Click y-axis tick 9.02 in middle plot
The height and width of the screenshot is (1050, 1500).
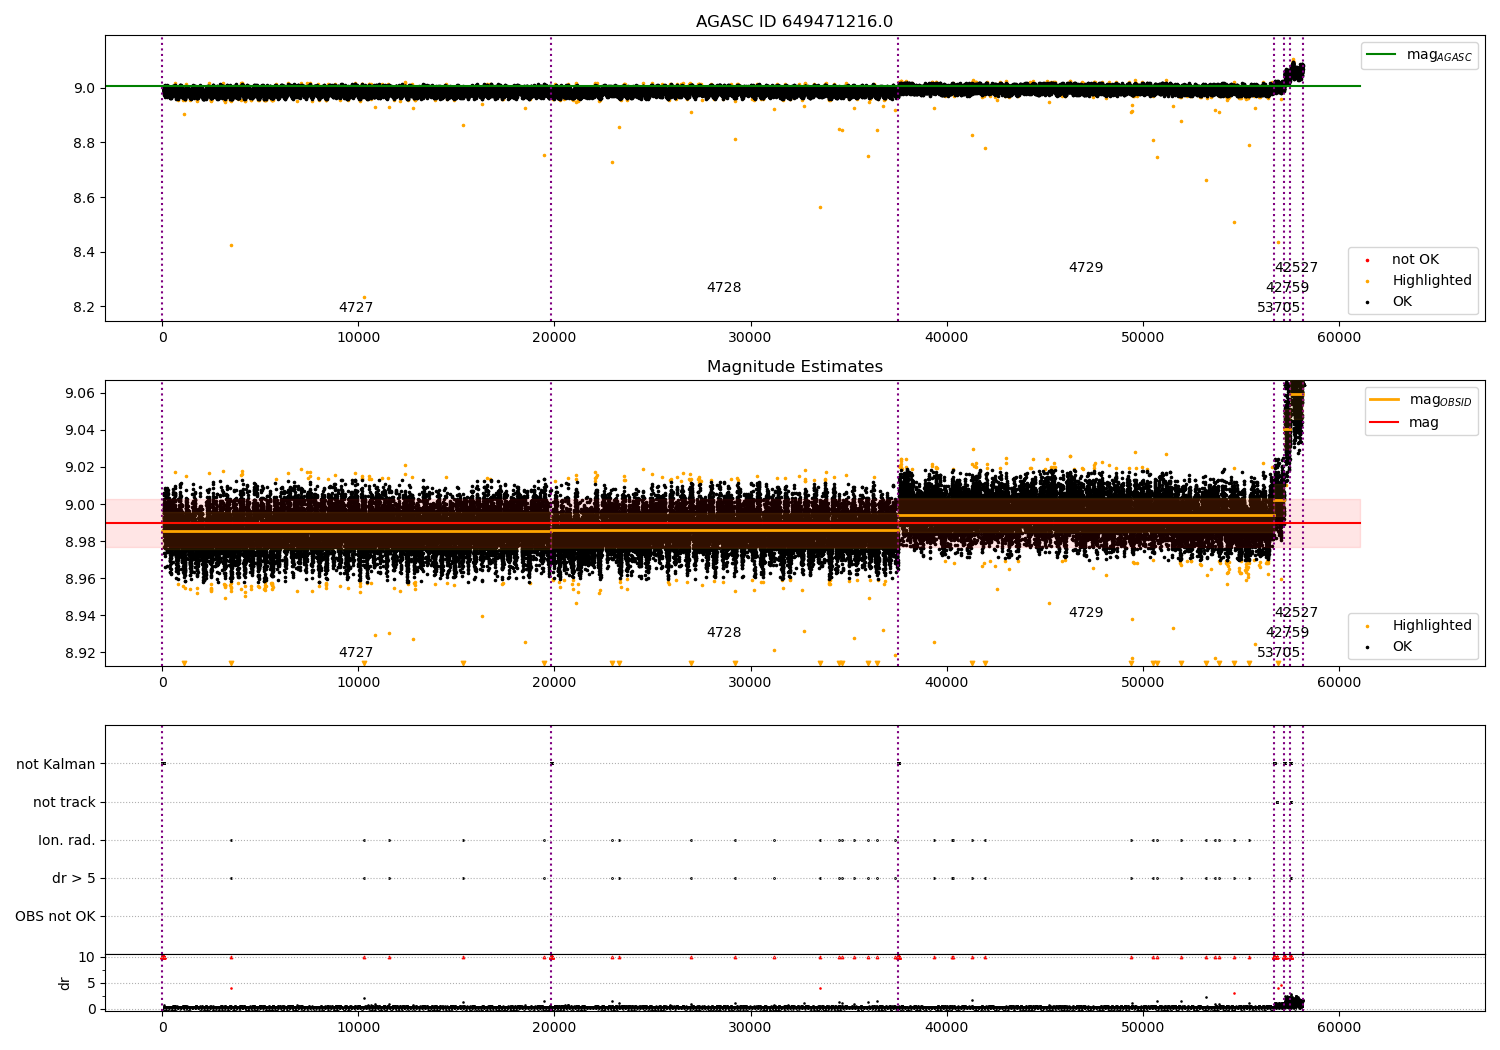(x=81, y=467)
